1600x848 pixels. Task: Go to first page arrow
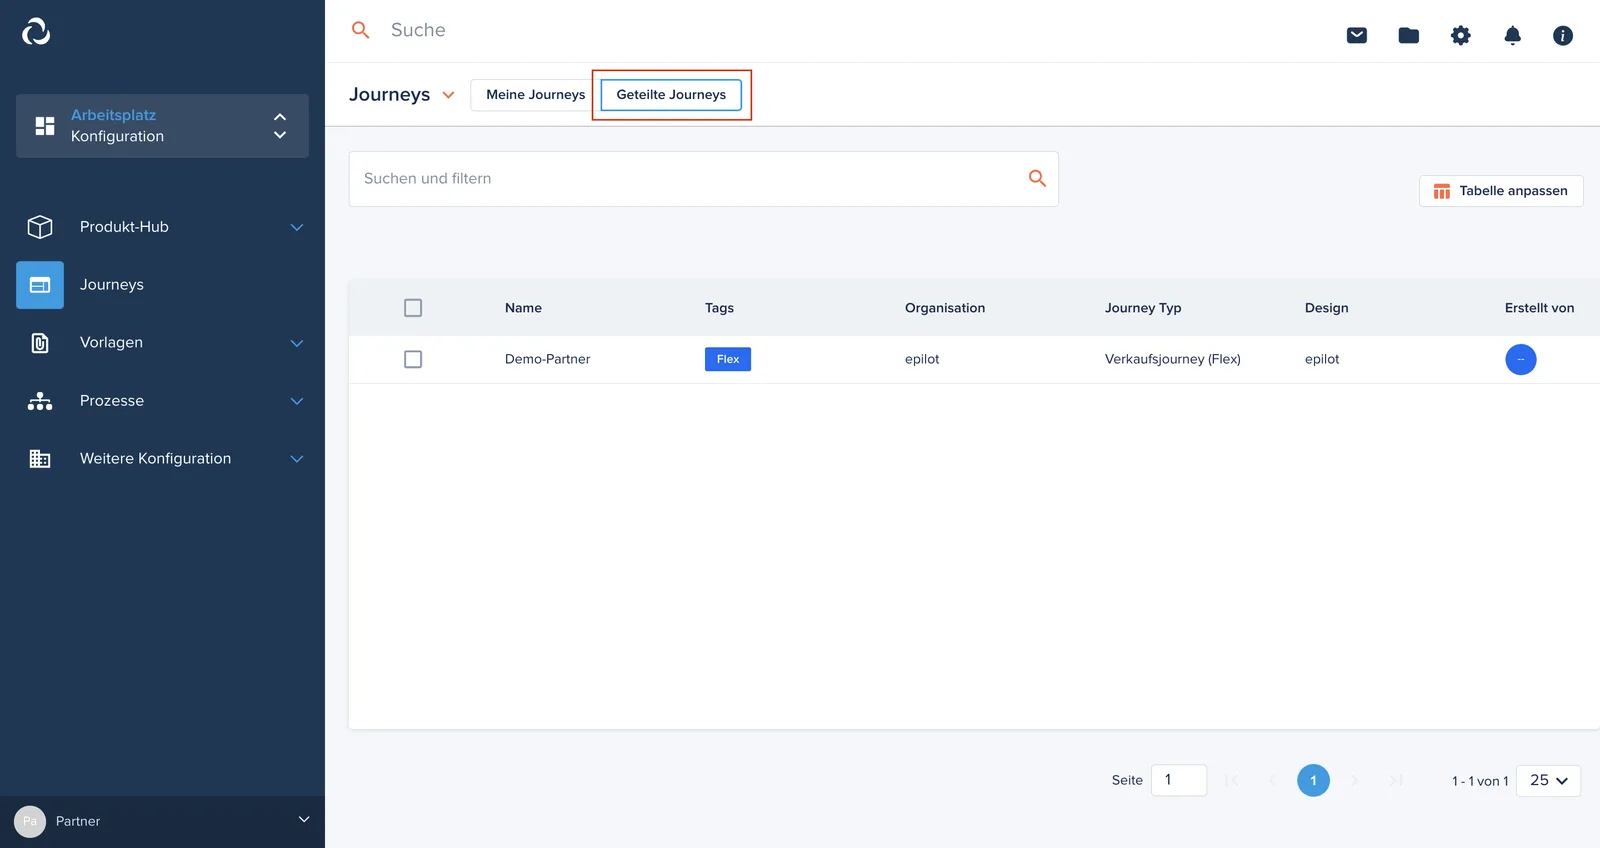click(1232, 780)
